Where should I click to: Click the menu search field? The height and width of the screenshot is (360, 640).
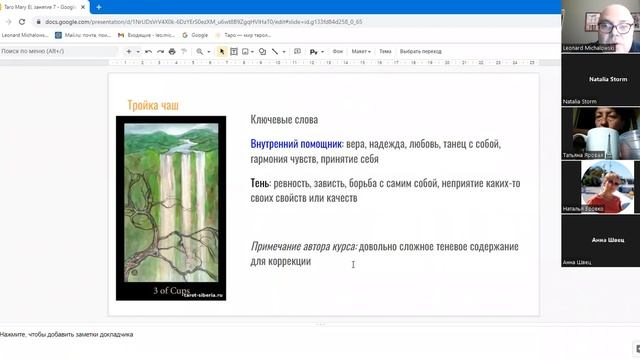pyautogui.click(x=58, y=51)
